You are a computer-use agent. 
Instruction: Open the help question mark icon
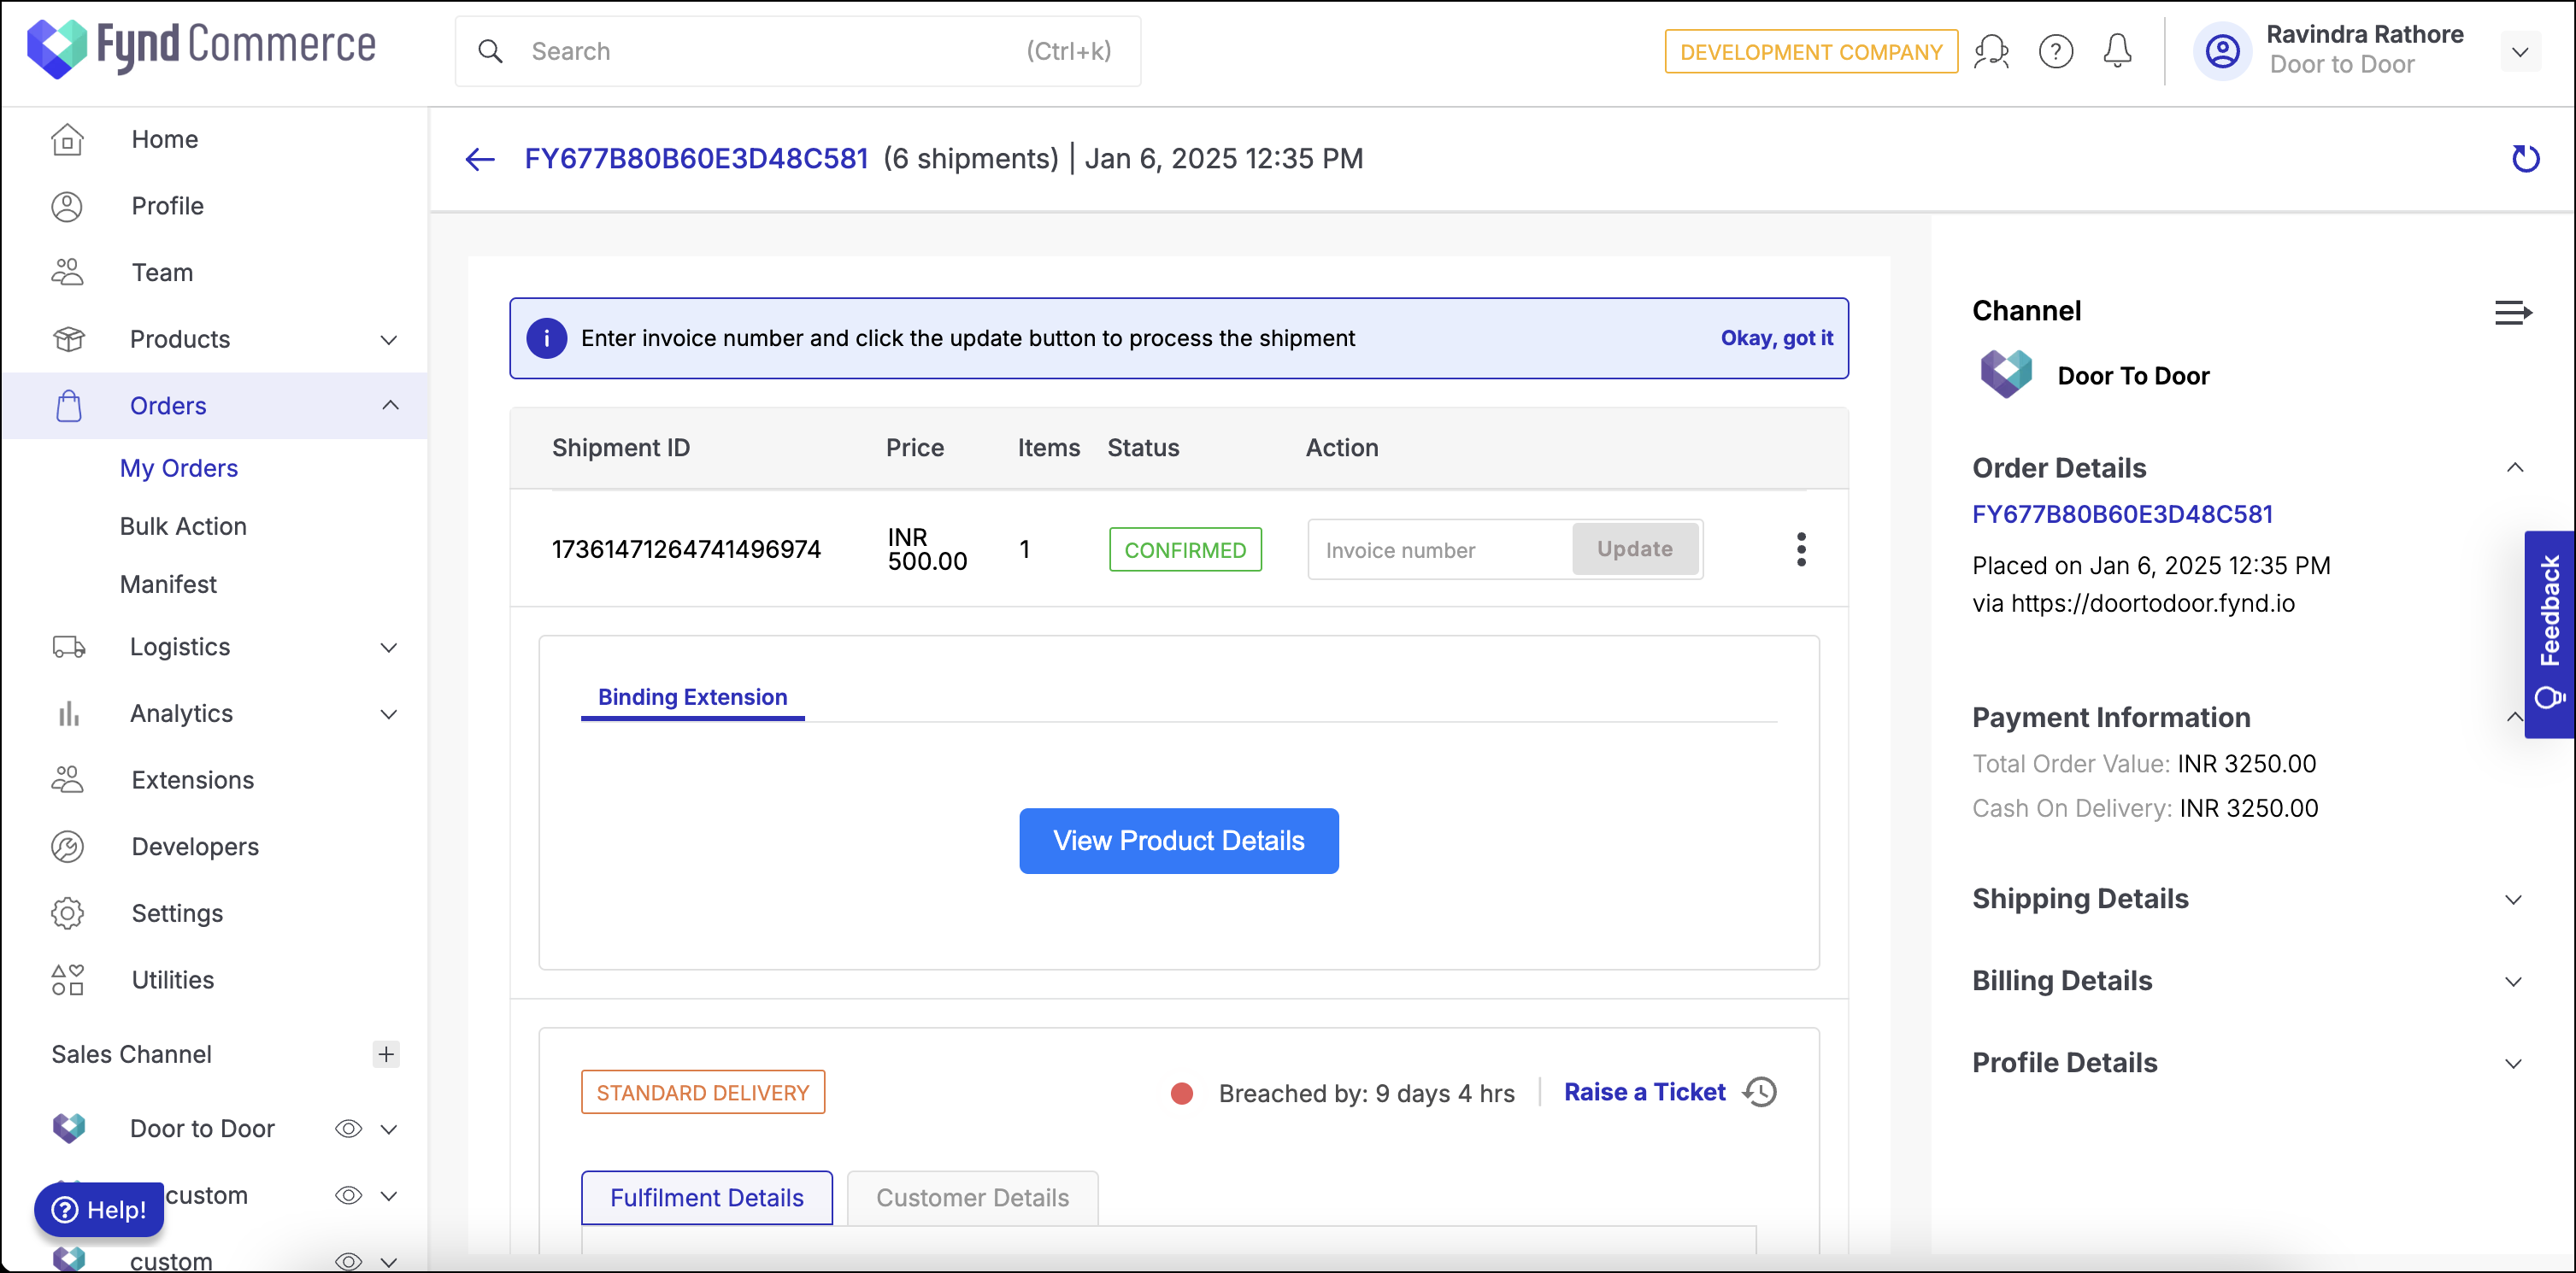[2055, 51]
